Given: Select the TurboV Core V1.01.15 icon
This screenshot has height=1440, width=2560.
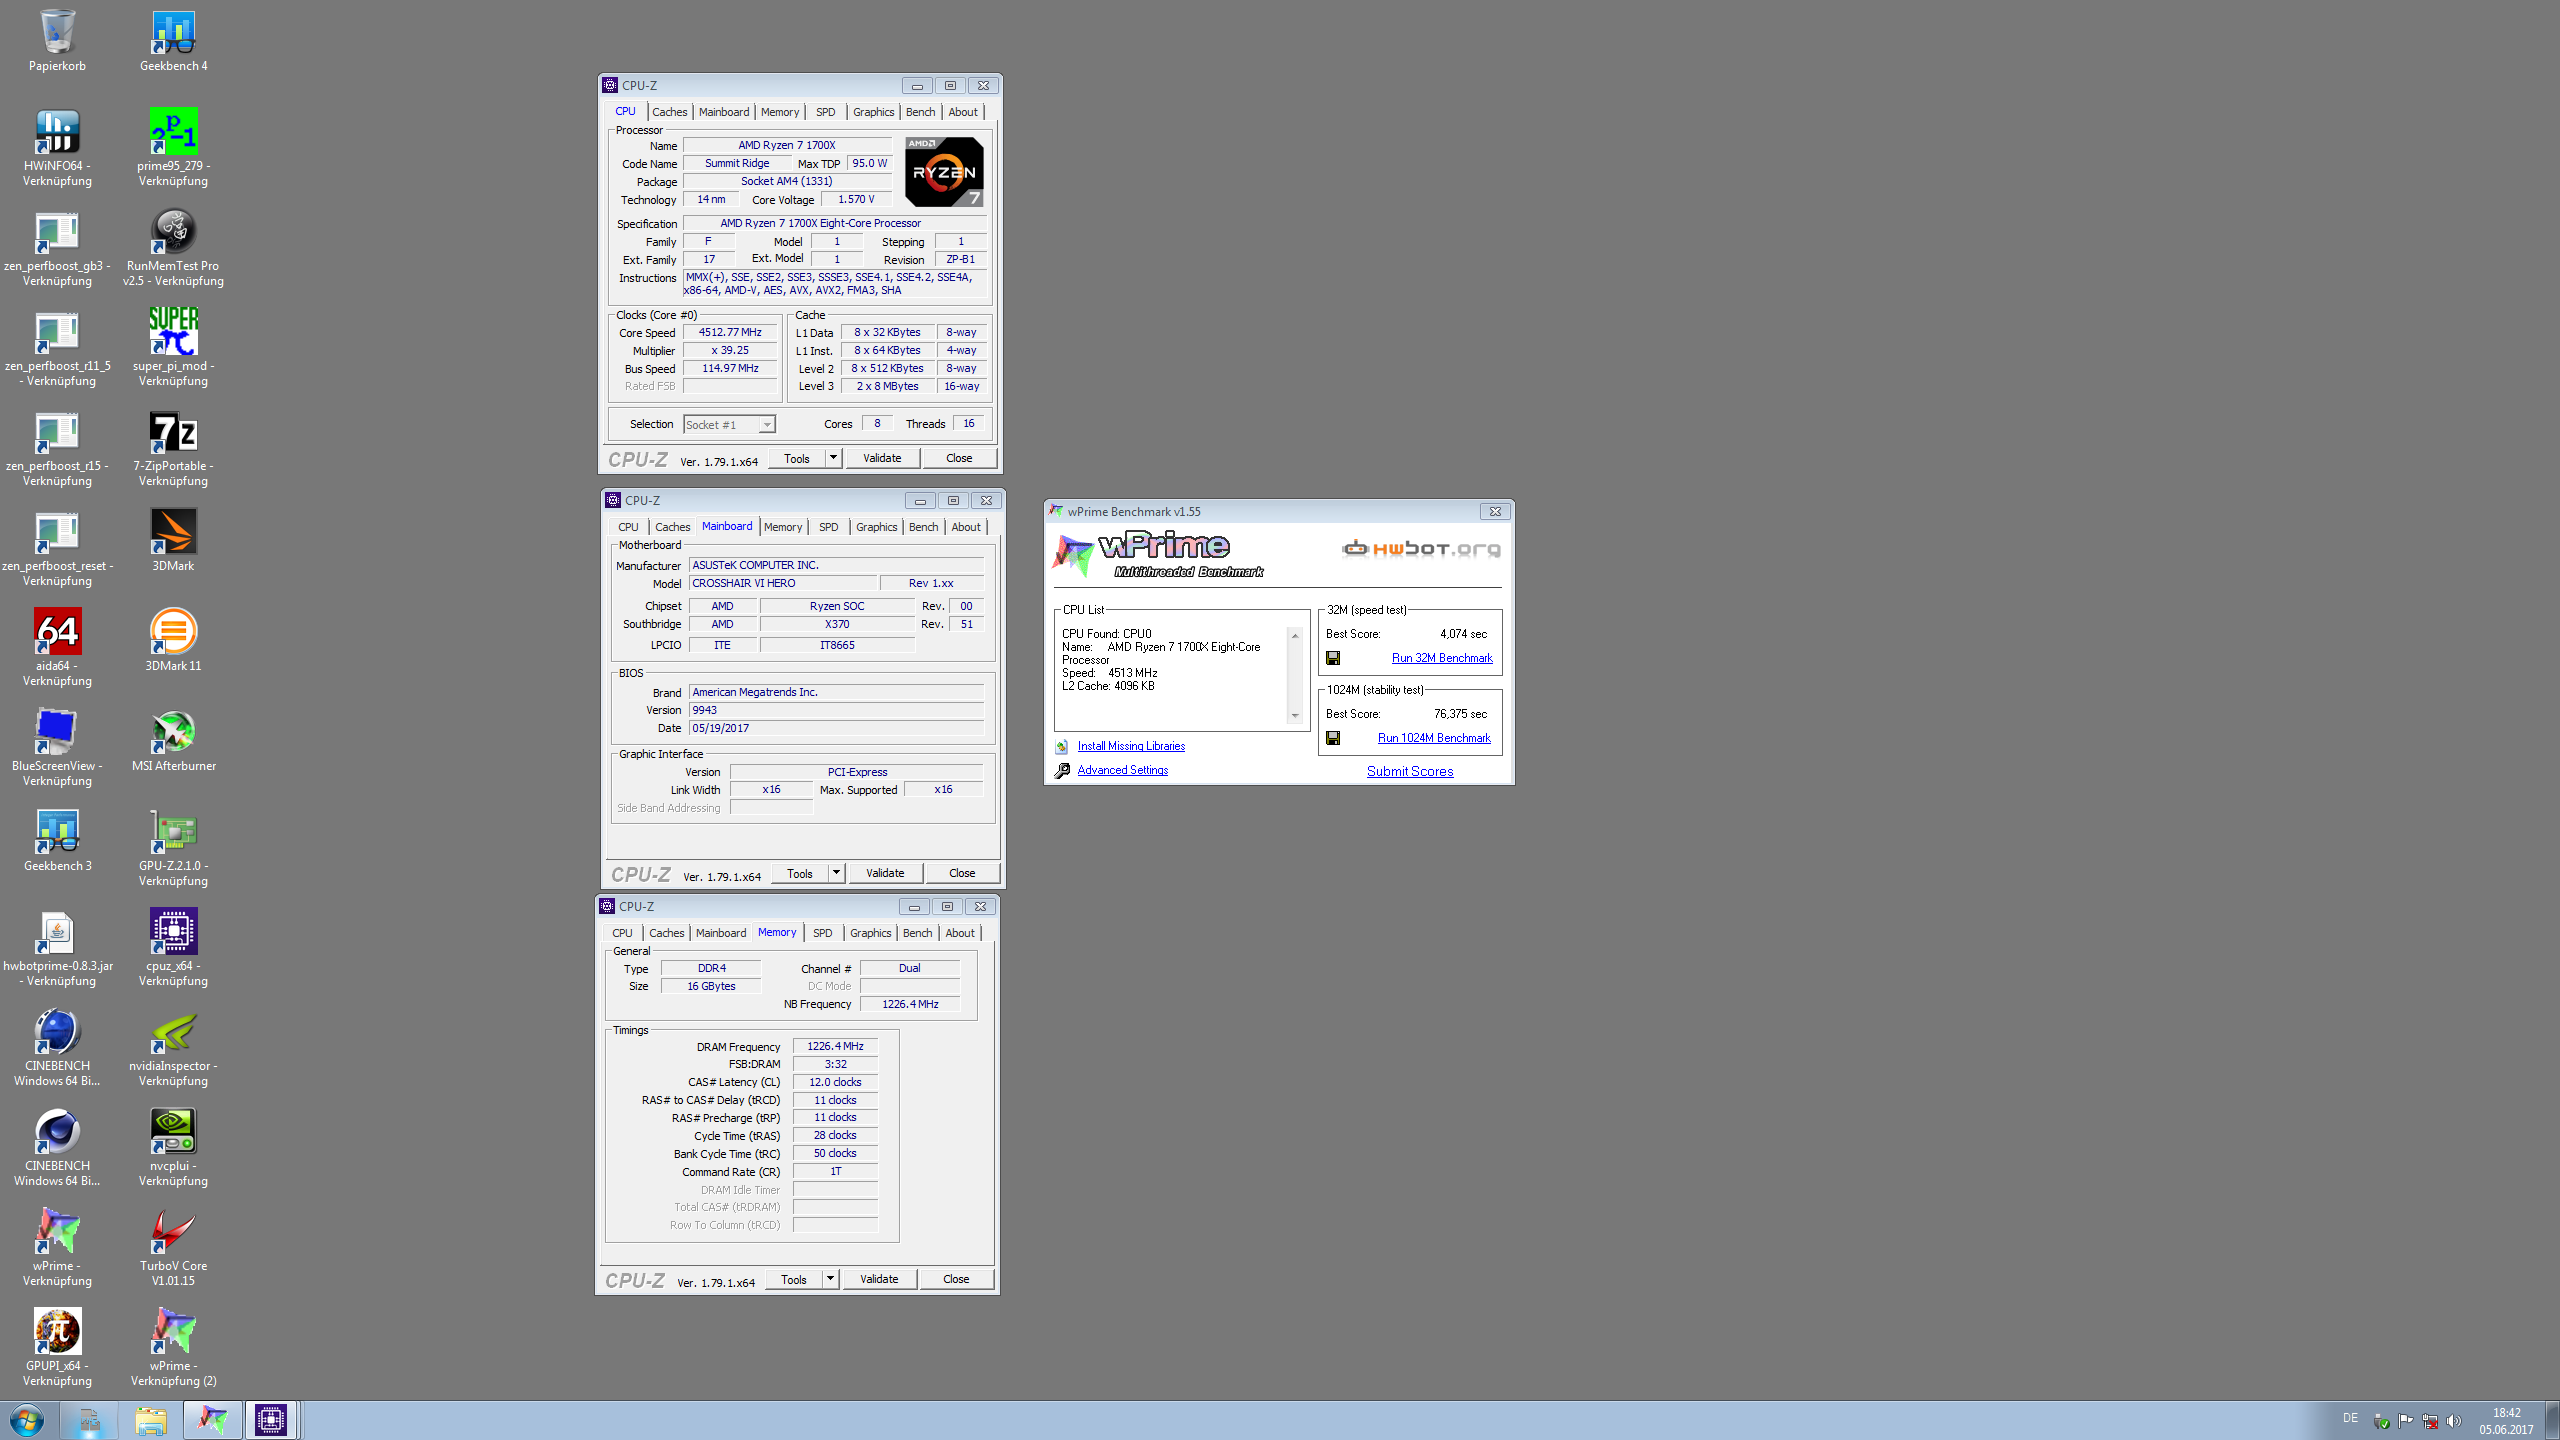Looking at the screenshot, I should tap(173, 1248).
